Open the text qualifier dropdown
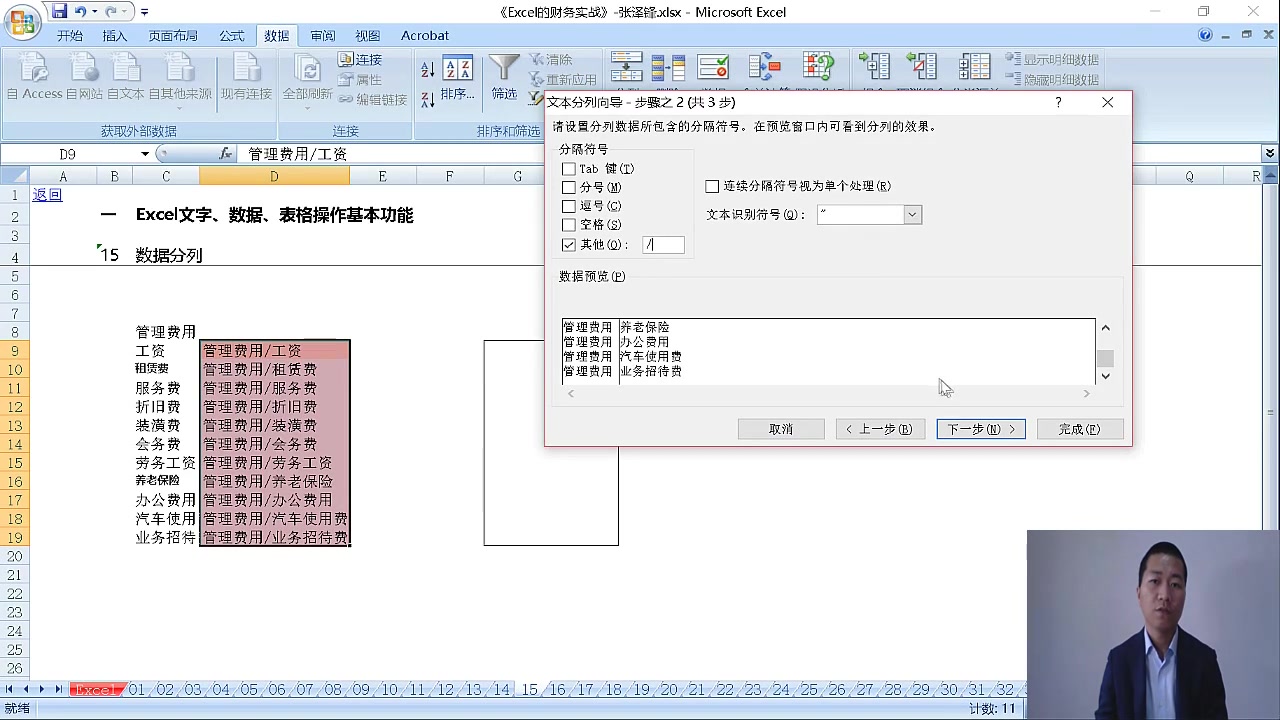The height and width of the screenshot is (720, 1280). click(x=912, y=215)
